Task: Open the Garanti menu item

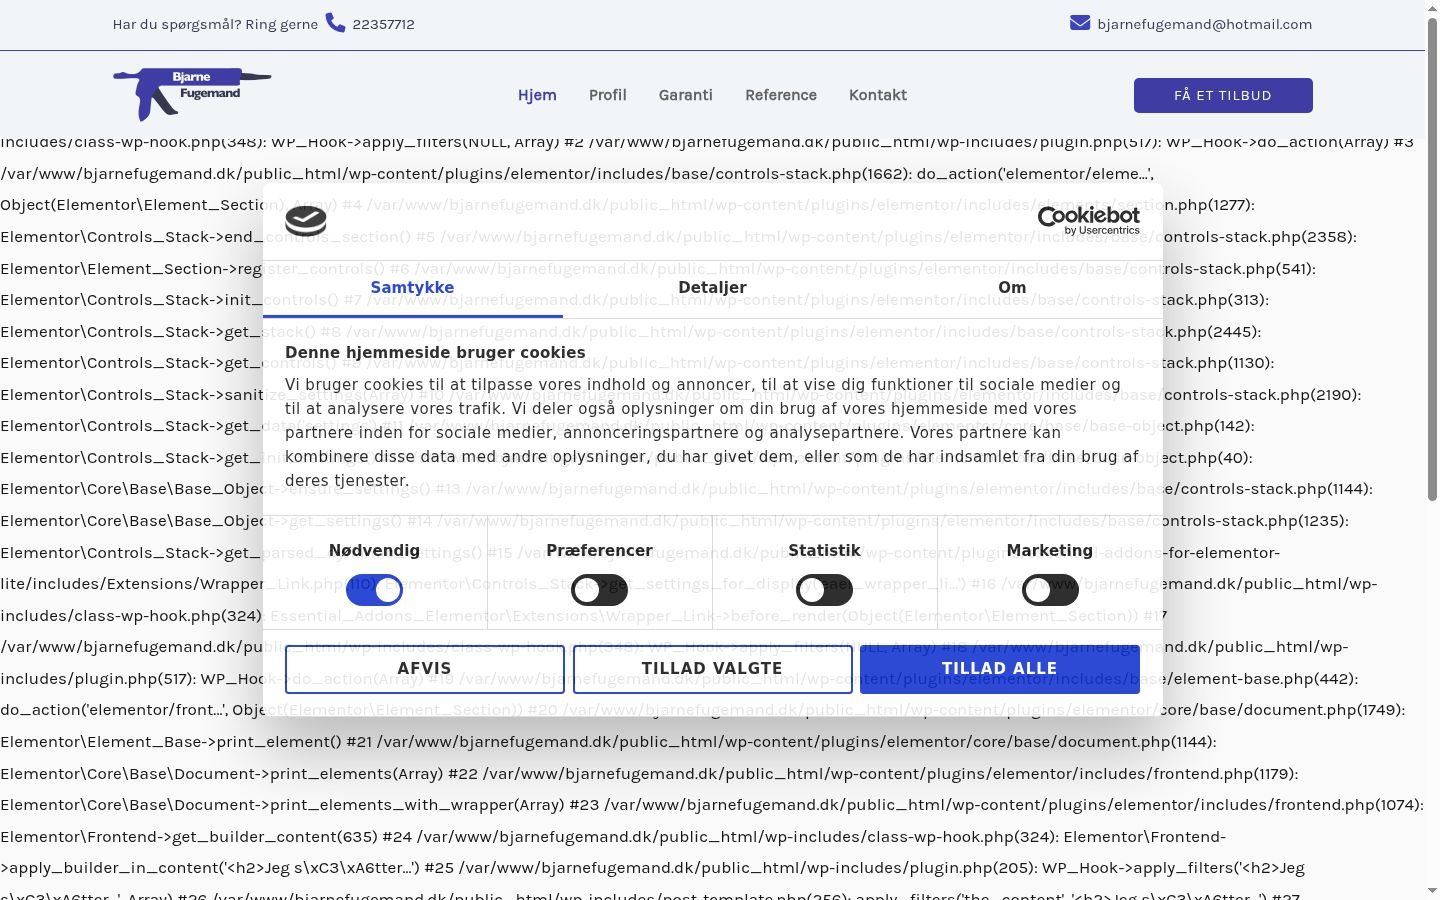Action: click(686, 95)
